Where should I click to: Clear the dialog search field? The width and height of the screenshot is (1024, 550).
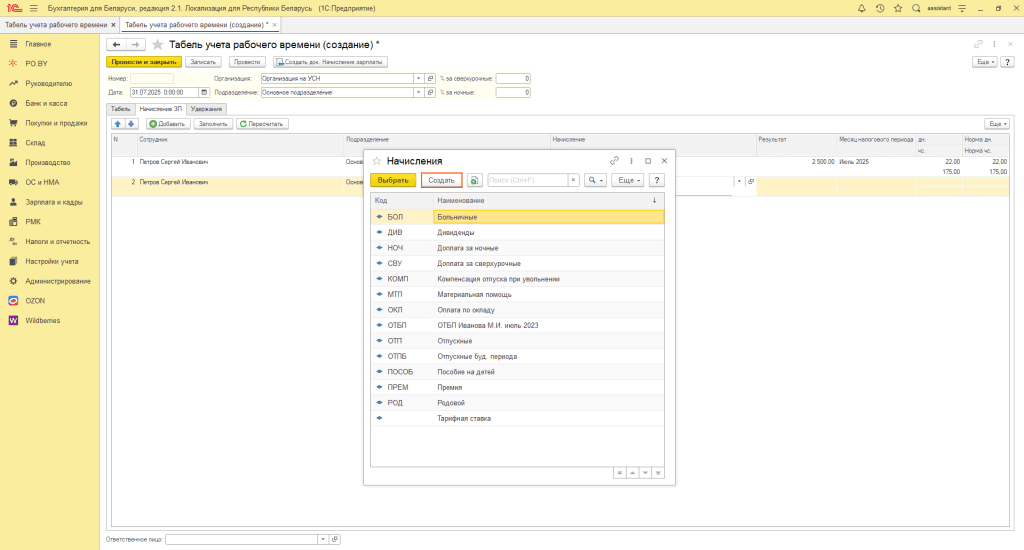[x=573, y=180]
